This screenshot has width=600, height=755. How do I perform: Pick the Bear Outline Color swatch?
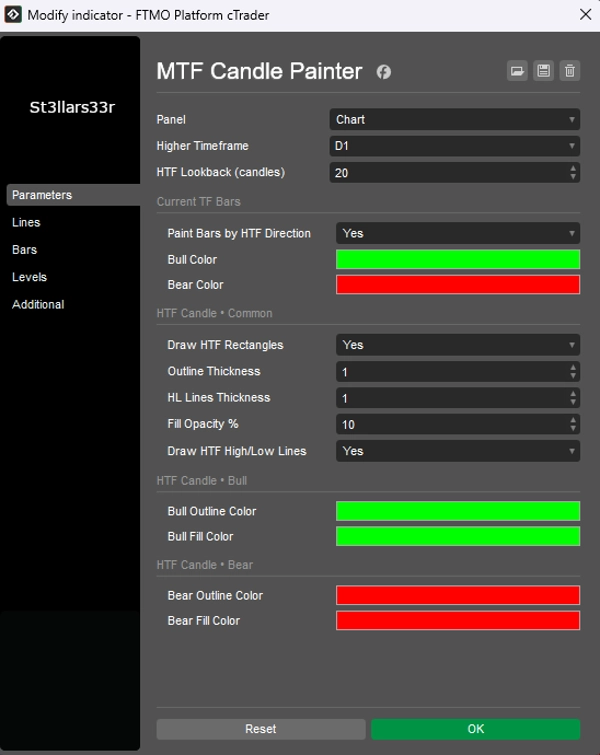click(457, 595)
